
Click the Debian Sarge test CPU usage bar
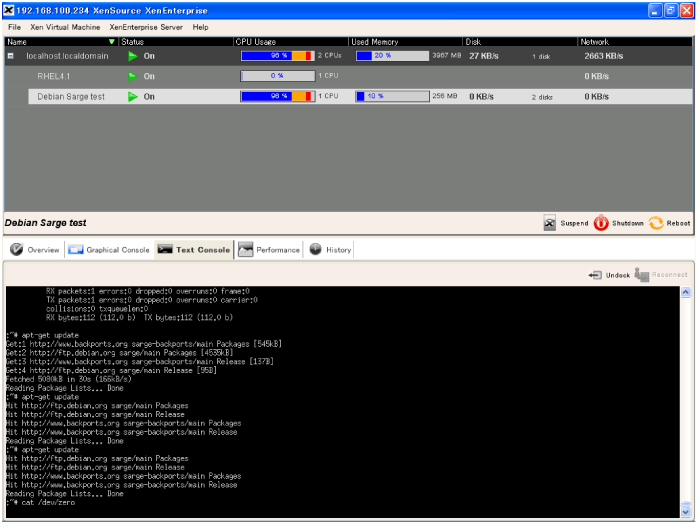tap(278, 96)
